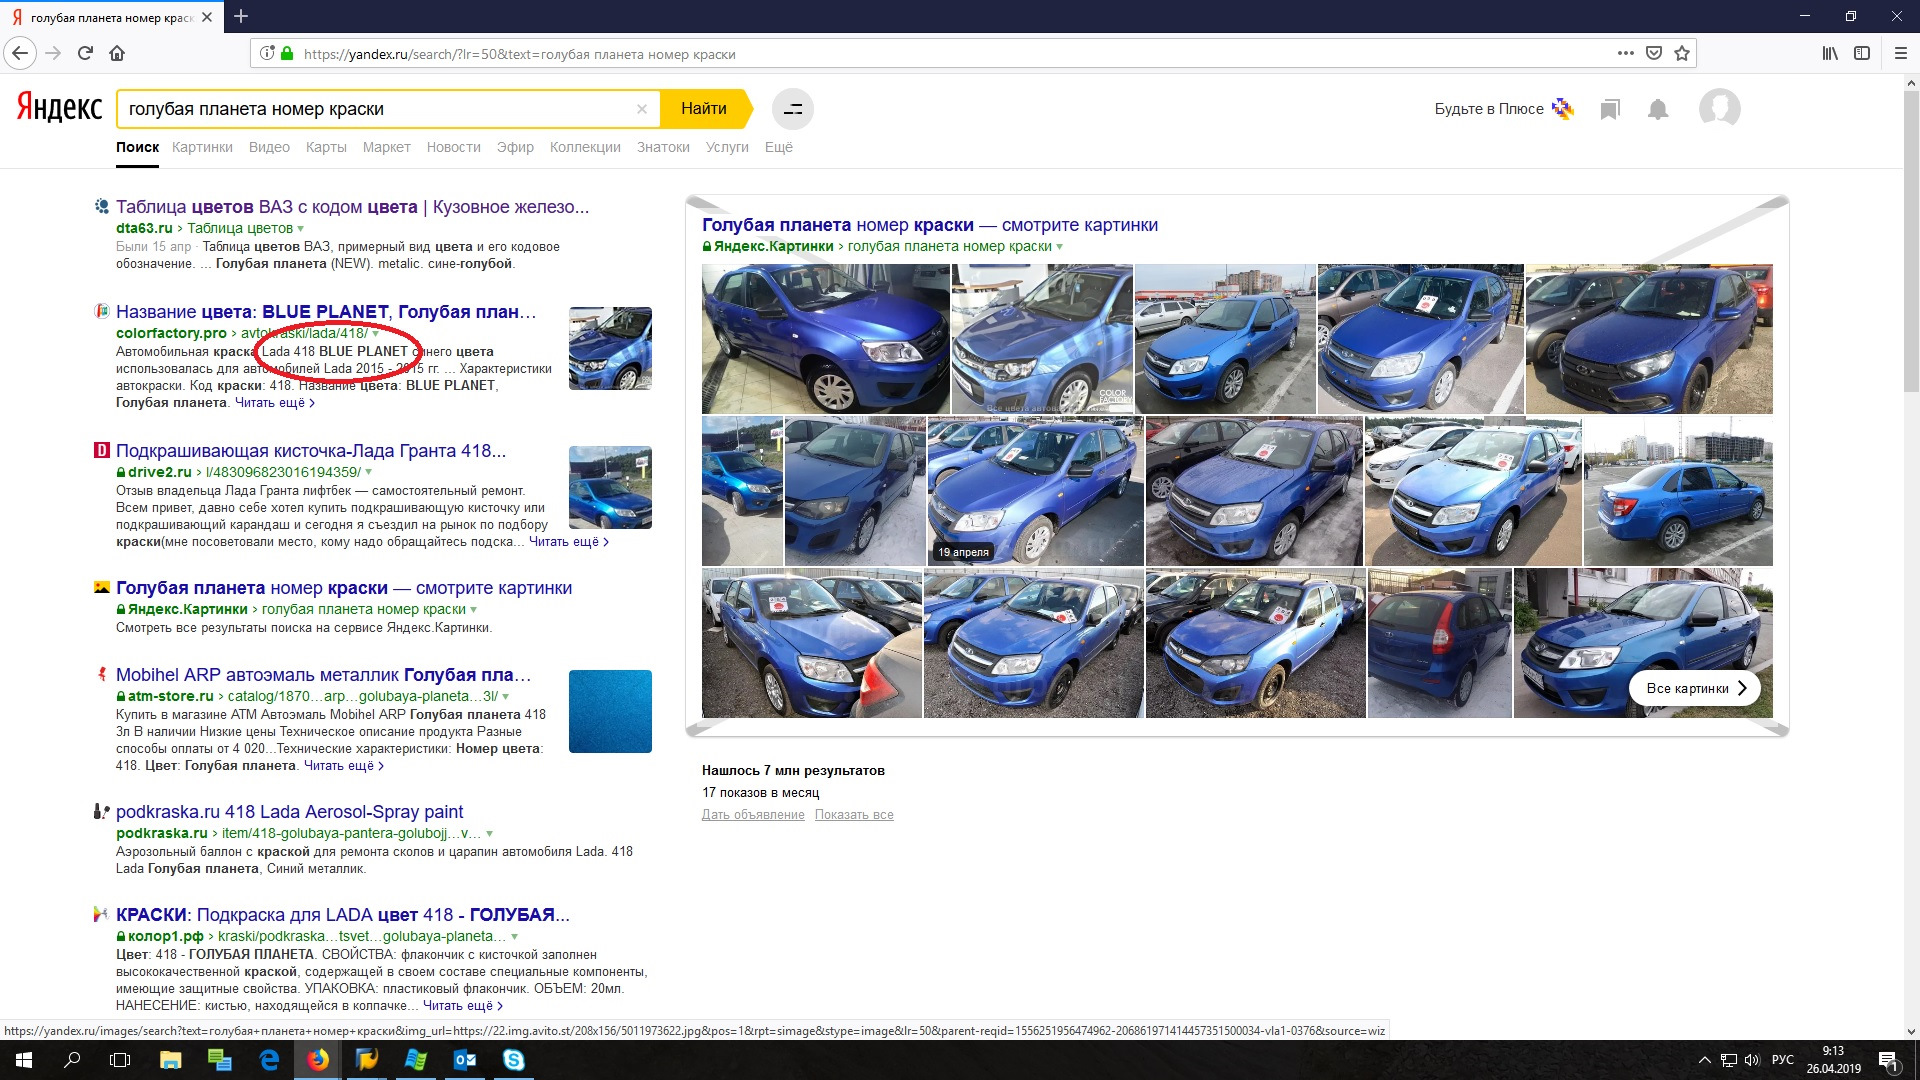Open page actions three-dot menu in address bar
This screenshot has height=1080, width=1920.
pos(1626,53)
